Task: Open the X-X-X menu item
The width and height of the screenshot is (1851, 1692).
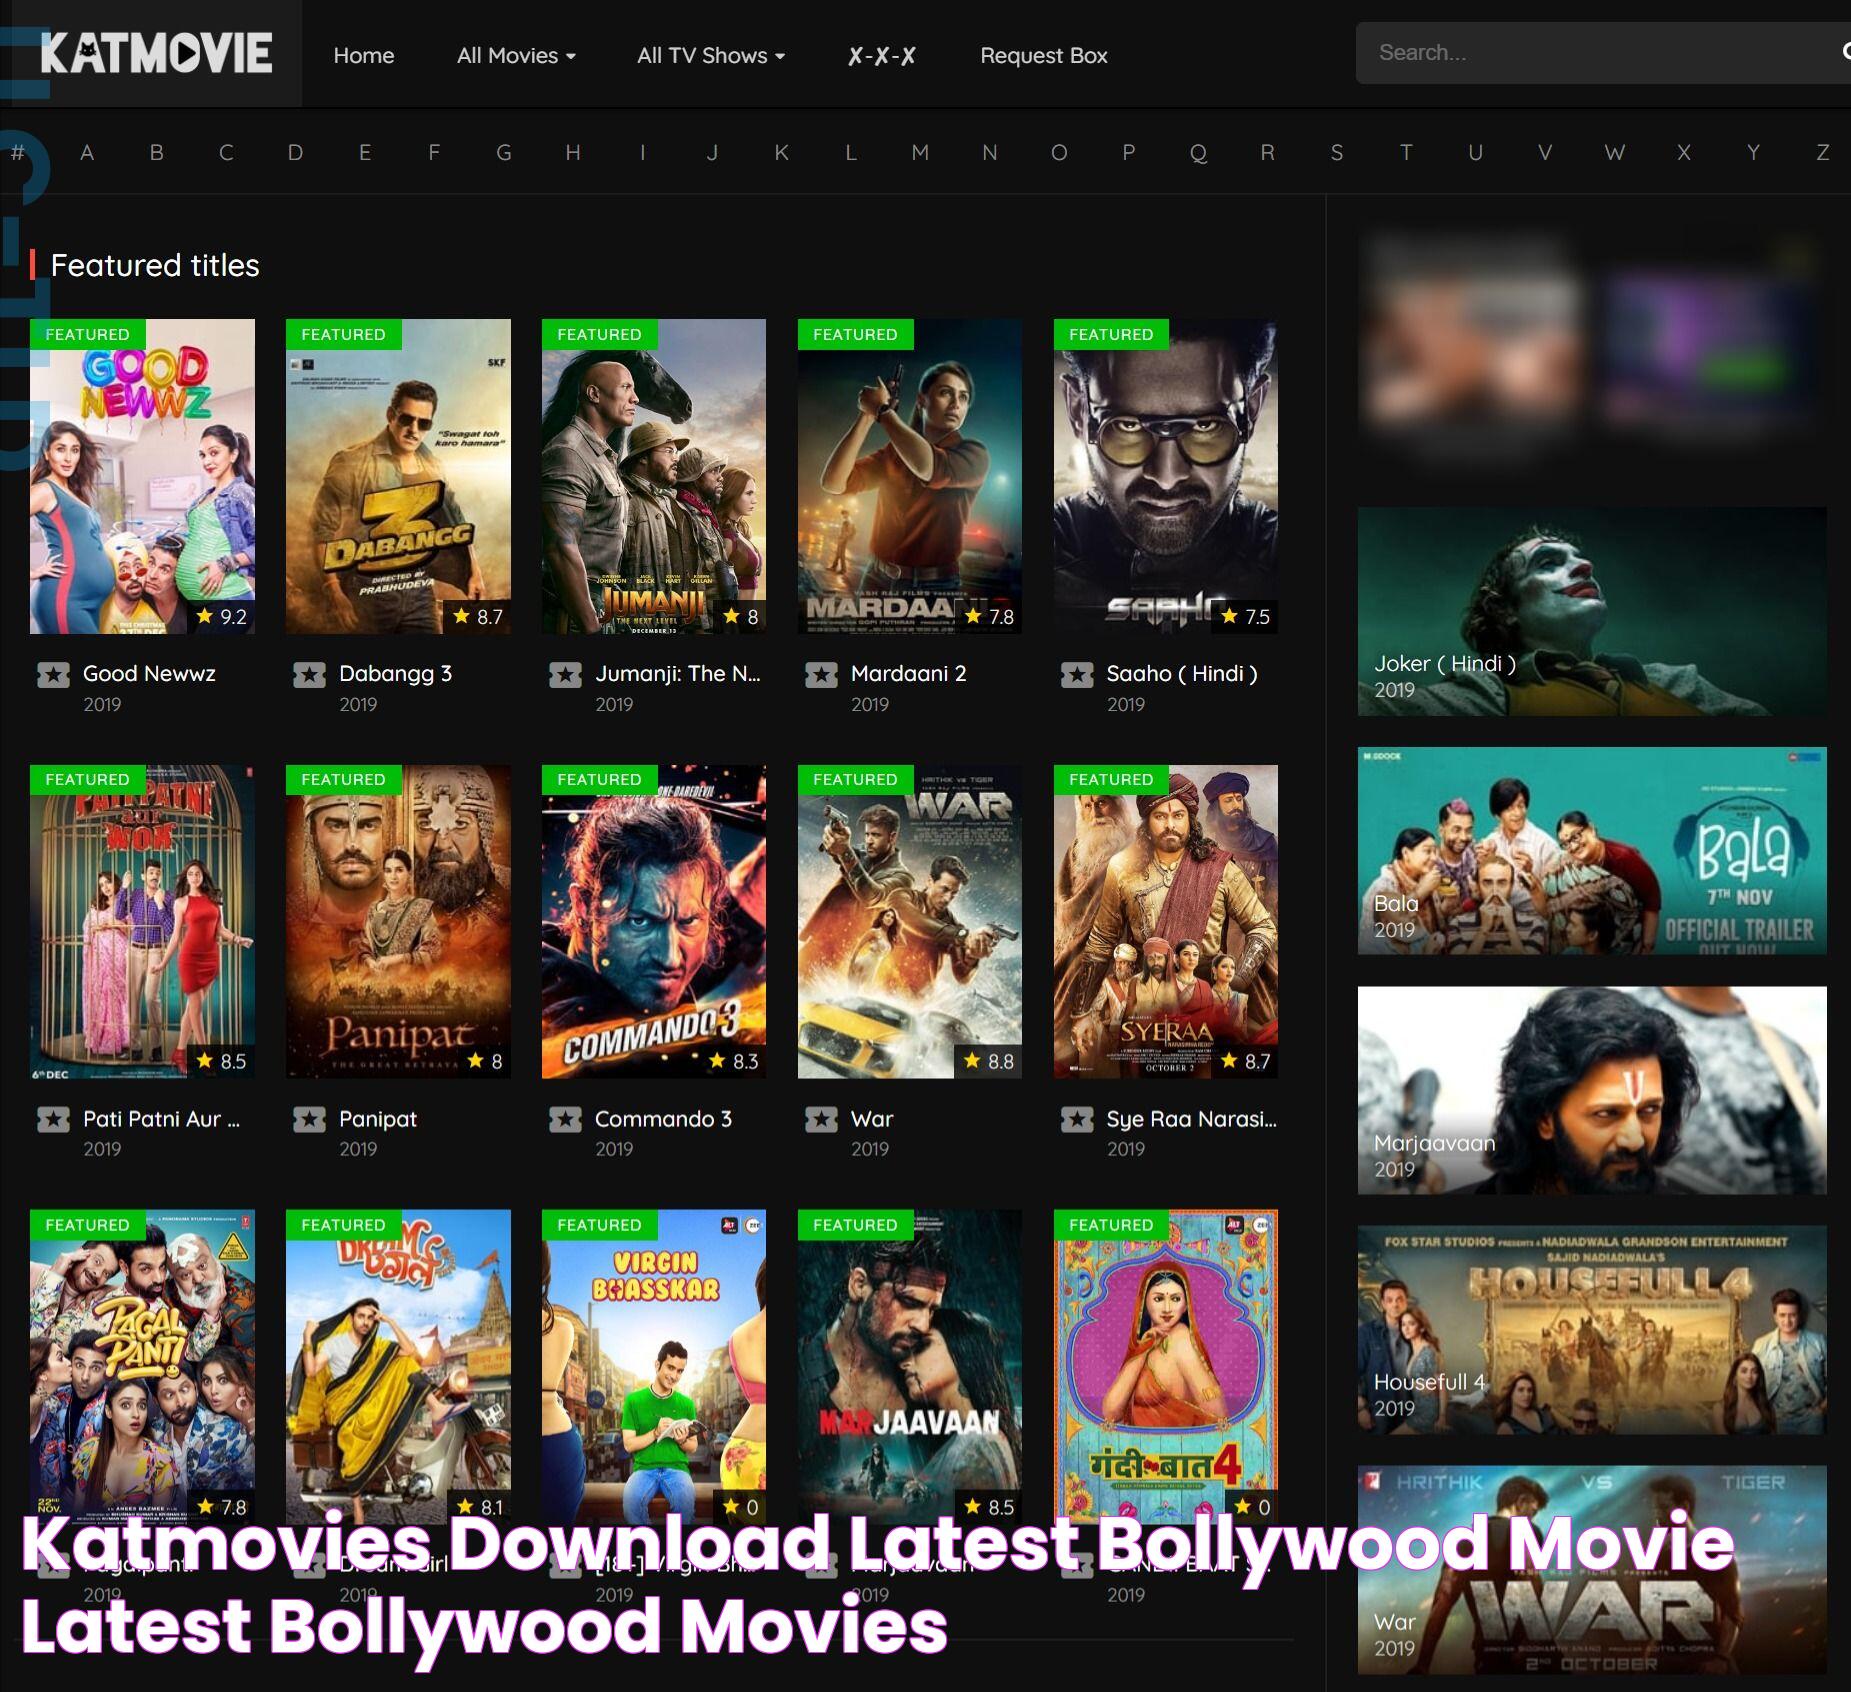Action: pyautogui.click(x=881, y=55)
